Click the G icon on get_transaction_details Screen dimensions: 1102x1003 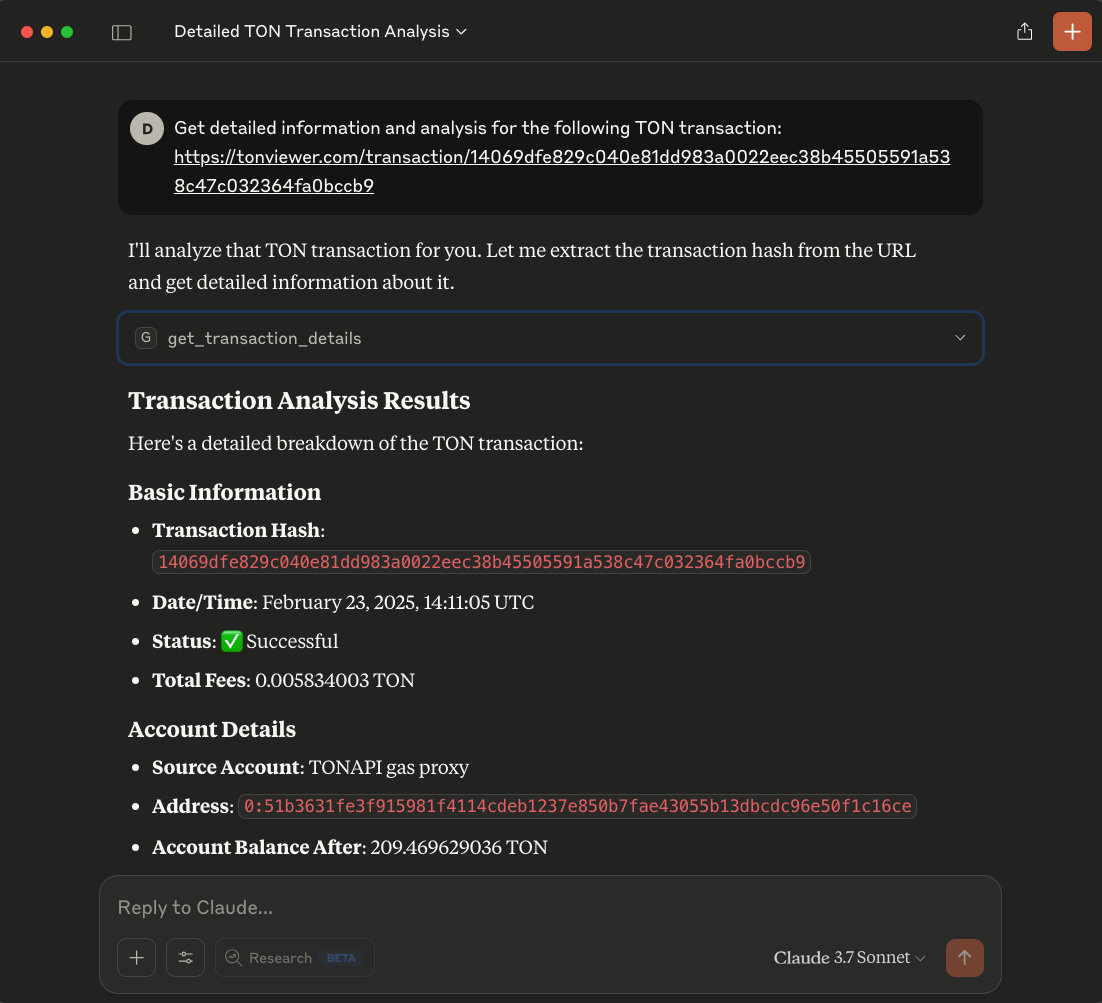(146, 337)
